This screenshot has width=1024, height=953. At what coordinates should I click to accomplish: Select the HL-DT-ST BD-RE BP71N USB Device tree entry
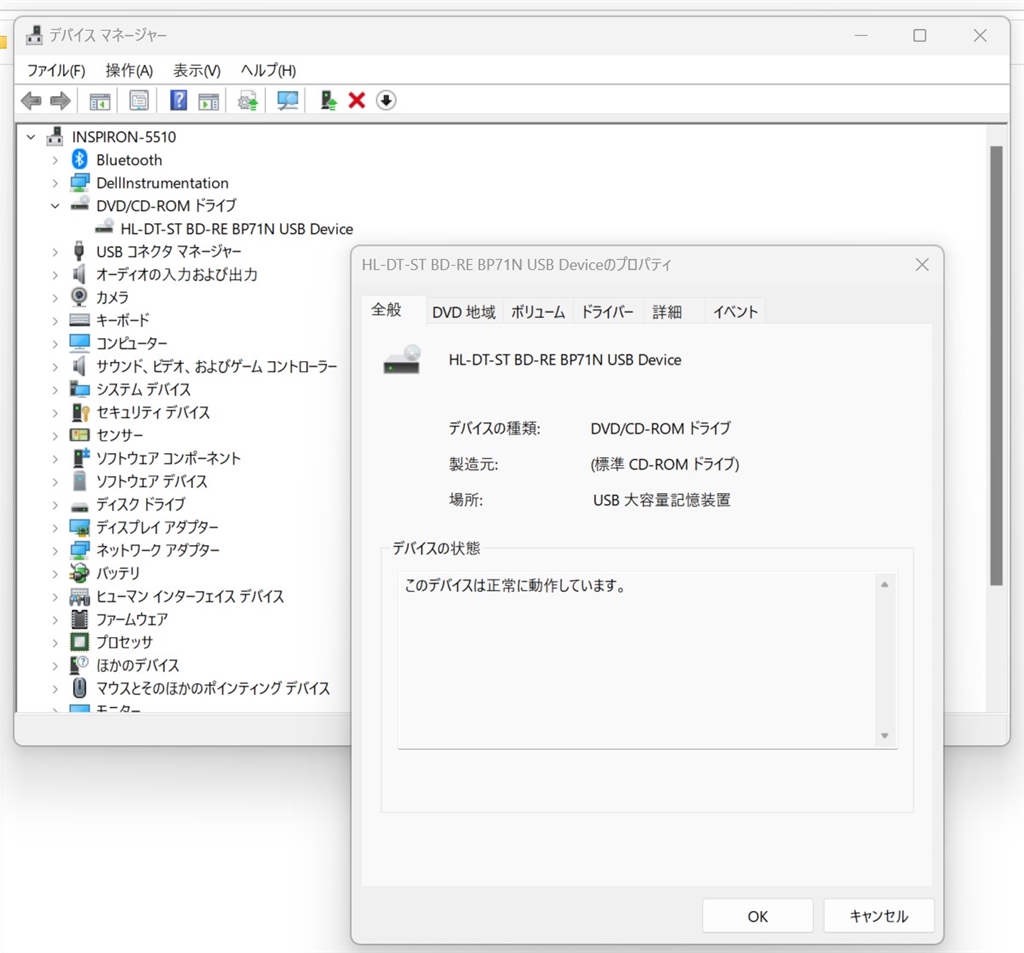point(236,229)
